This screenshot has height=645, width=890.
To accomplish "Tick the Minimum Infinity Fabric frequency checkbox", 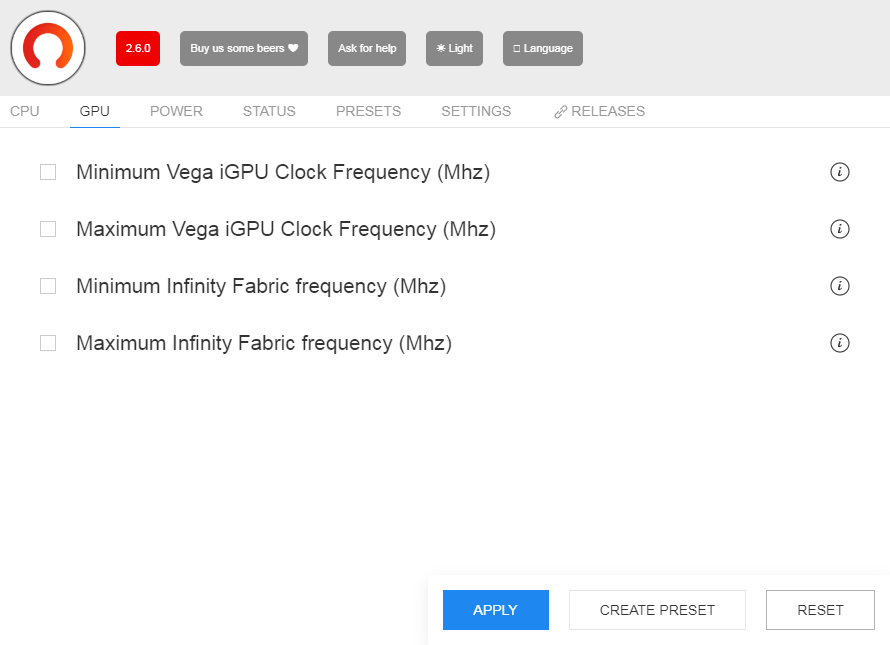I will pyautogui.click(x=48, y=286).
